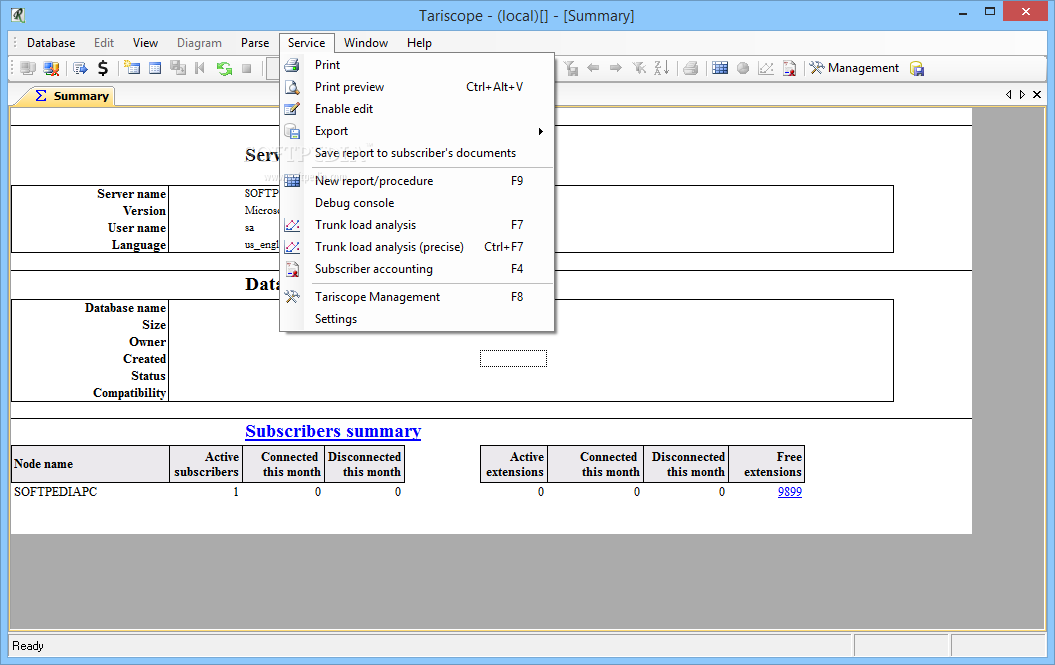Click the dollar sign toolbar icon
The height and width of the screenshot is (665, 1055).
point(103,68)
